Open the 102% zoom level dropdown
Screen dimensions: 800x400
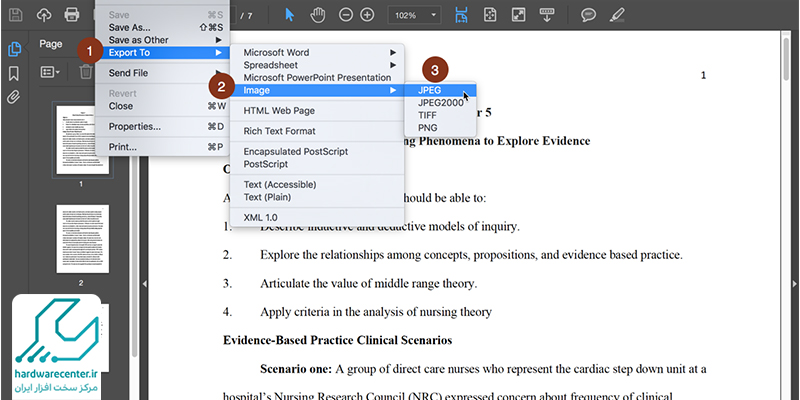414,15
